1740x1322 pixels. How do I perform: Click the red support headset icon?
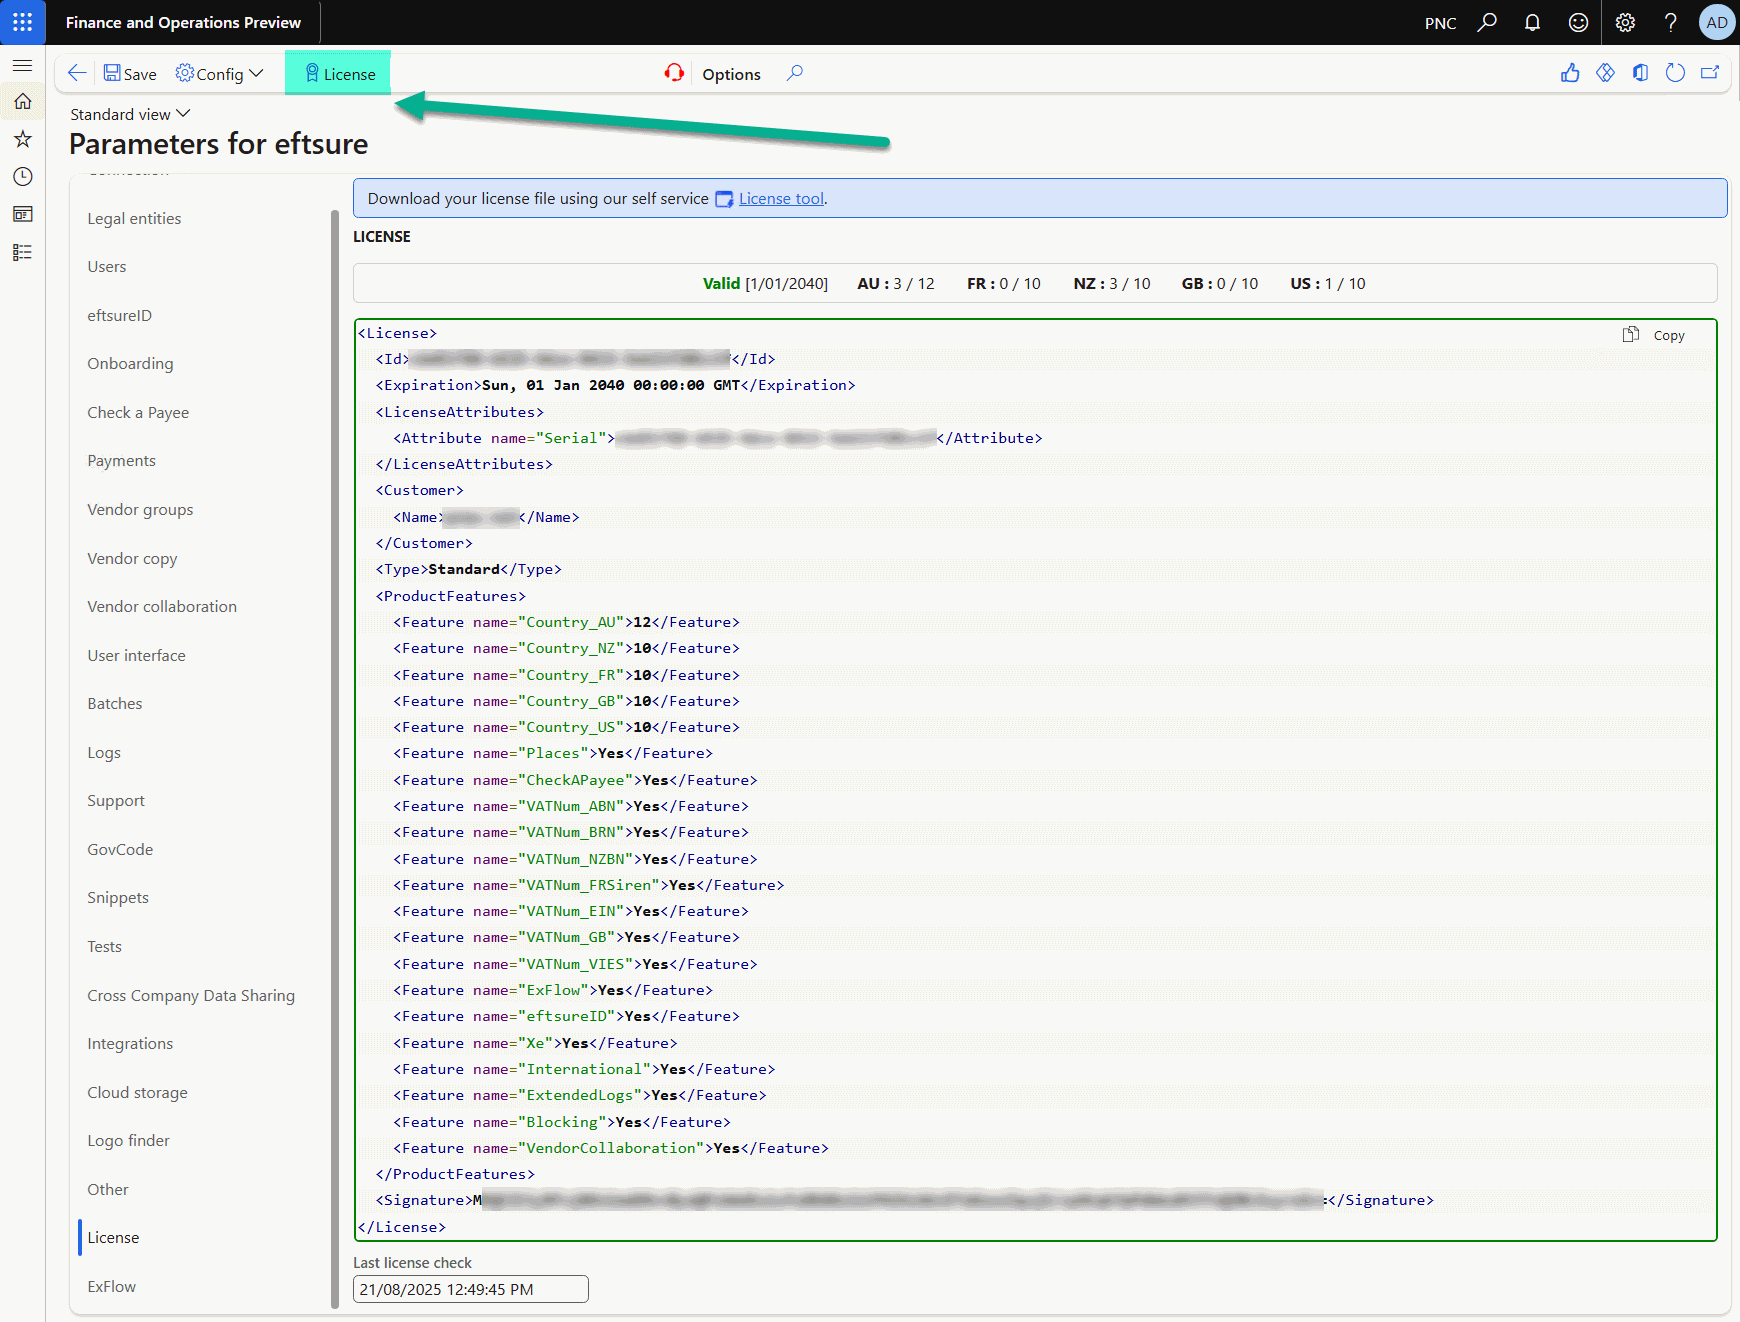674,73
